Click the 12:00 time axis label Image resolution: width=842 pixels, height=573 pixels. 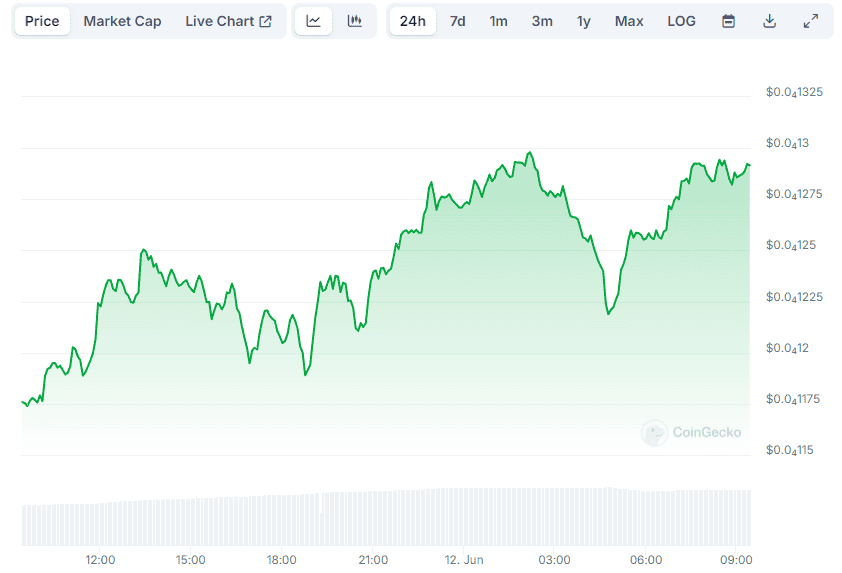click(x=100, y=560)
